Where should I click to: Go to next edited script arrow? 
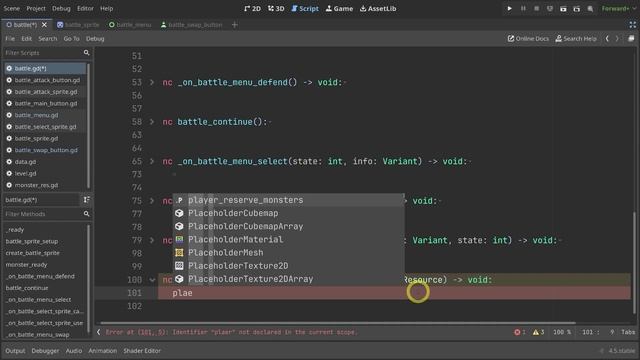[617, 39]
